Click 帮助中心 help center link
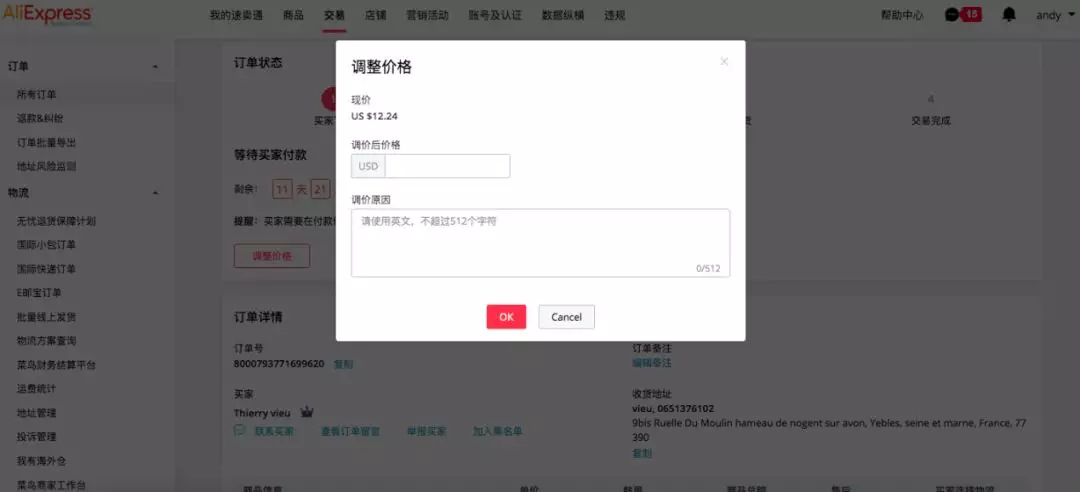Image resolution: width=1080 pixels, height=492 pixels. [x=902, y=15]
